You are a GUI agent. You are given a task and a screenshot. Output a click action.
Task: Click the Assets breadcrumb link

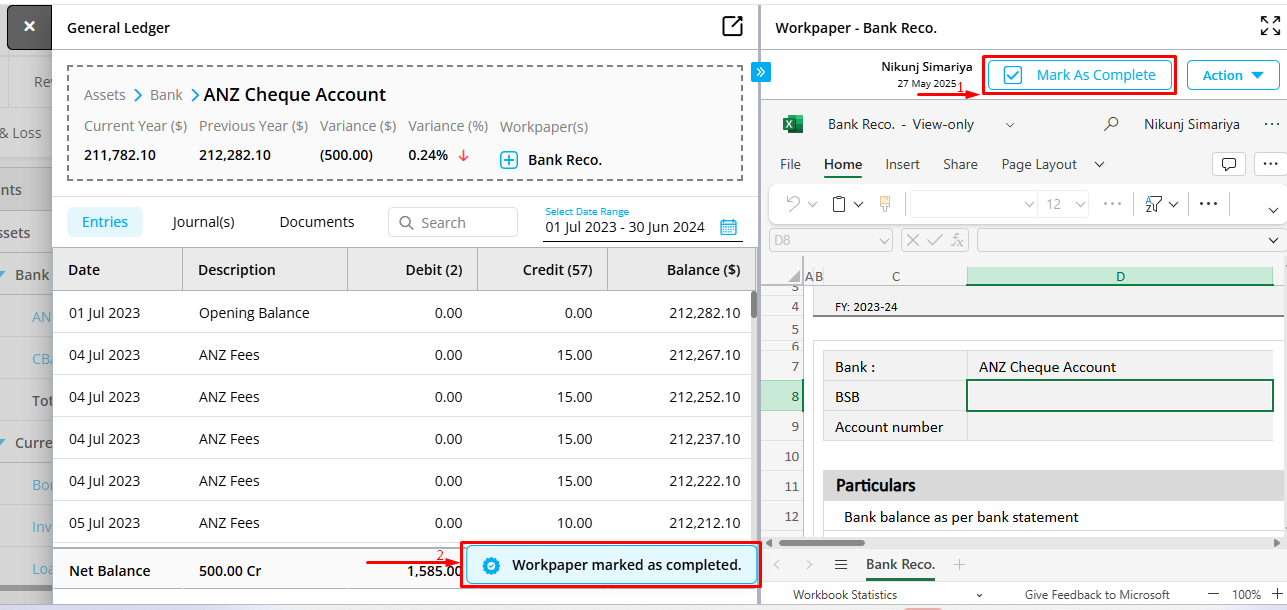coord(105,95)
